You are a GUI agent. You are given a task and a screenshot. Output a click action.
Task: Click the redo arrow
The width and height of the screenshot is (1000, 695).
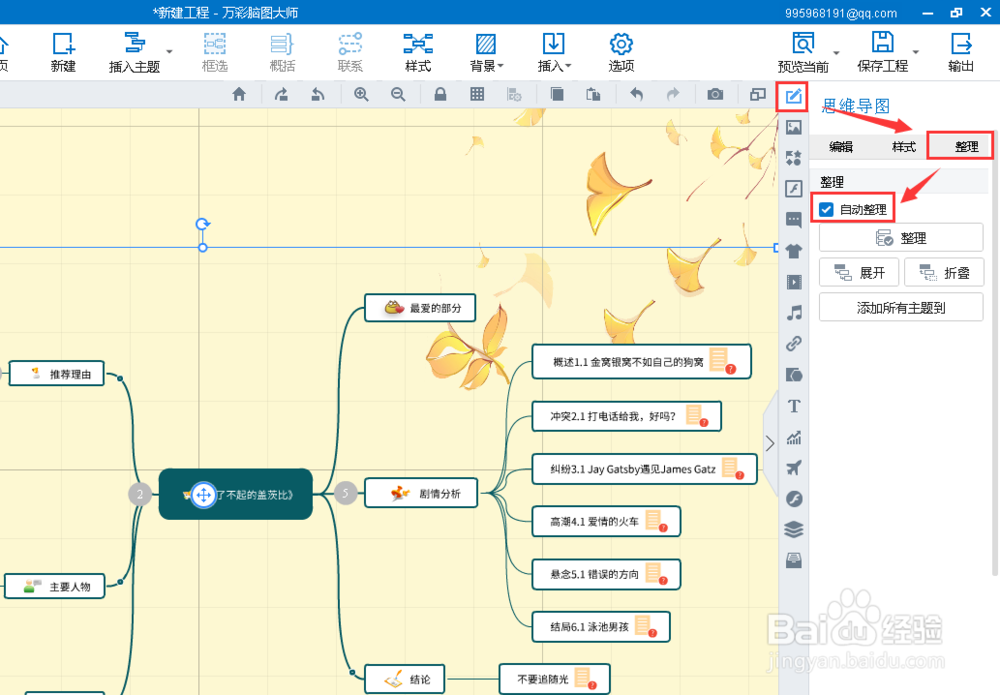[673, 94]
